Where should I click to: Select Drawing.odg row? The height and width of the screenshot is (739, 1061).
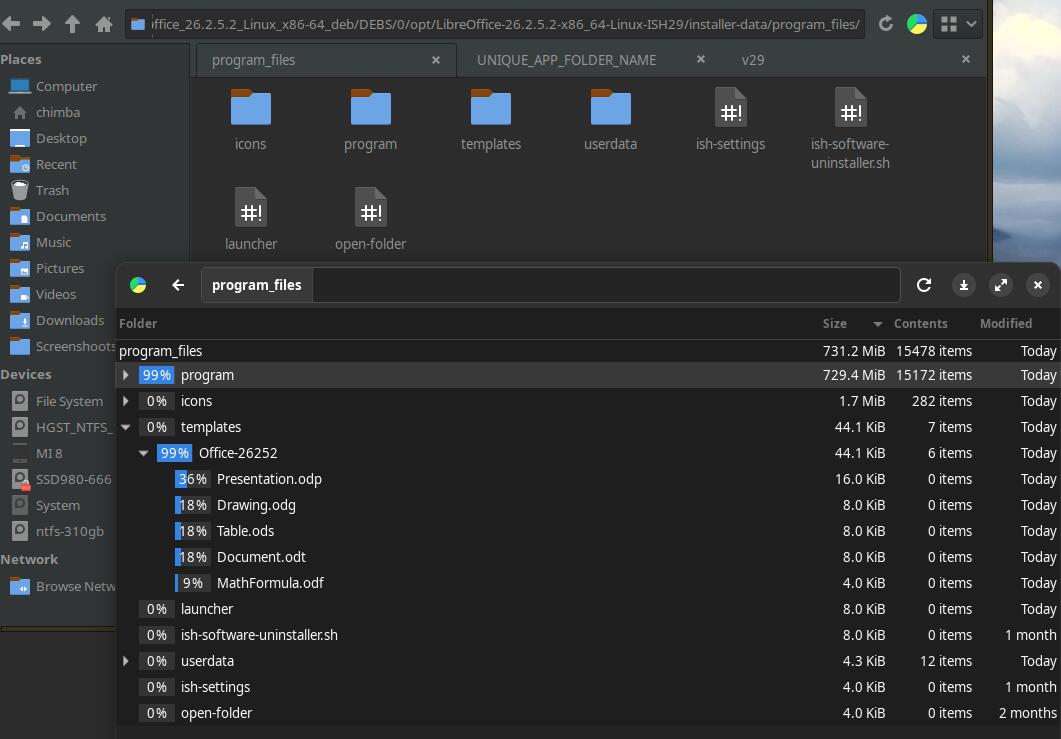point(587,505)
